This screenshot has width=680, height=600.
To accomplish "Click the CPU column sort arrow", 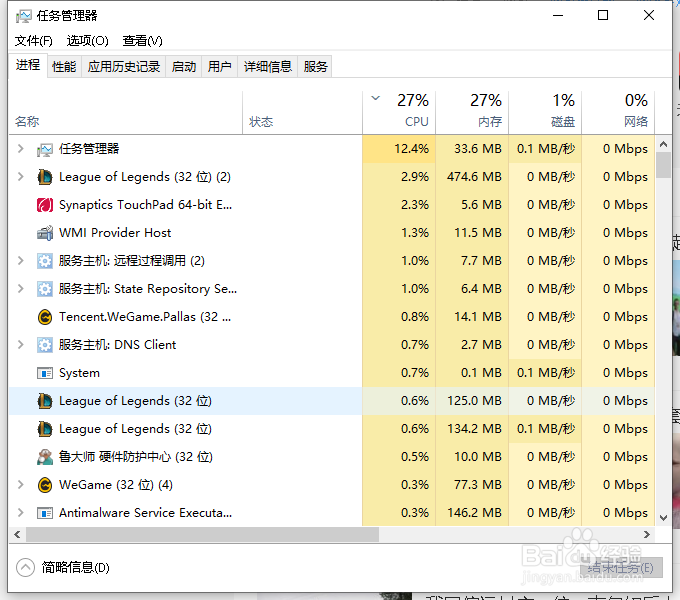I will click(x=376, y=98).
